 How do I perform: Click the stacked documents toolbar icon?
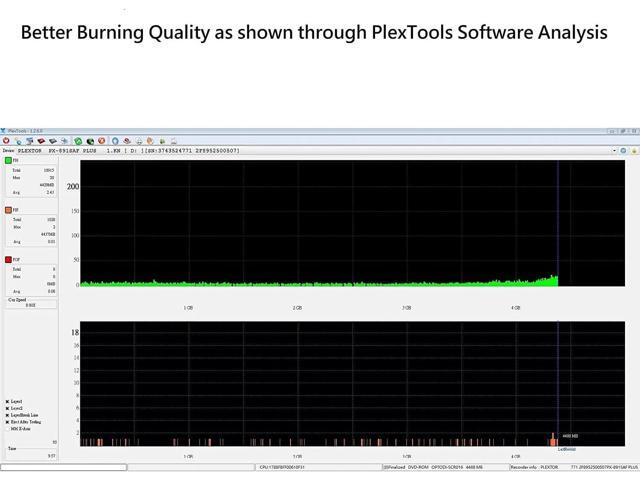(29, 141)
